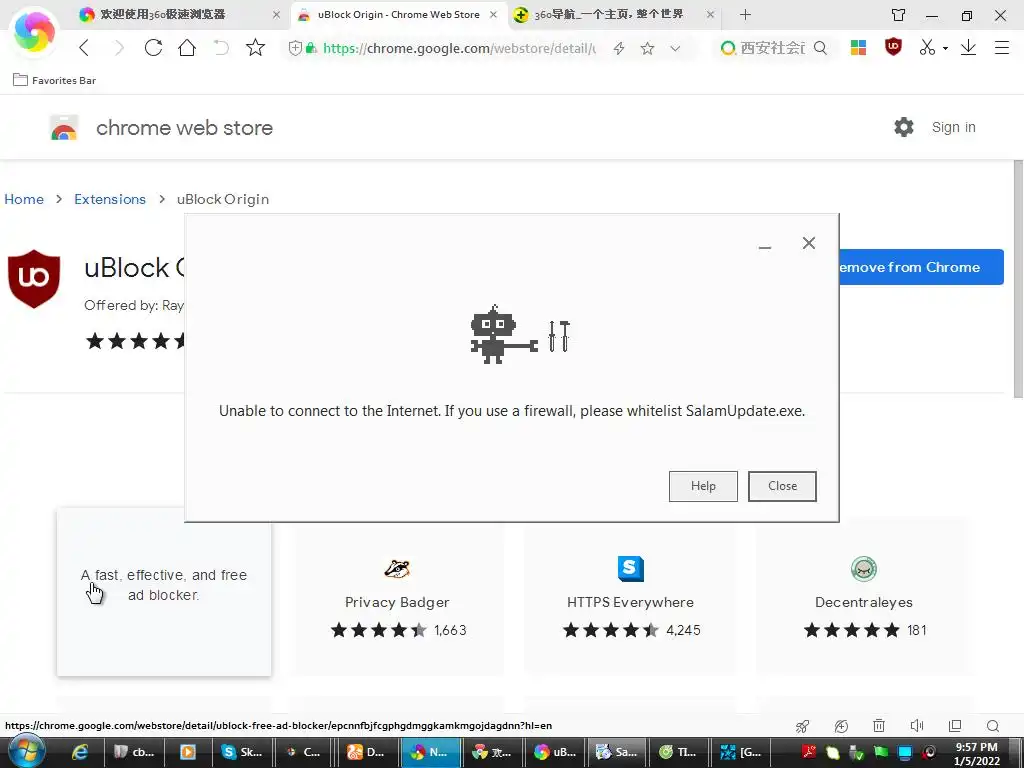
Task: Click the Help button in dialog
Action: pos(703,486)
